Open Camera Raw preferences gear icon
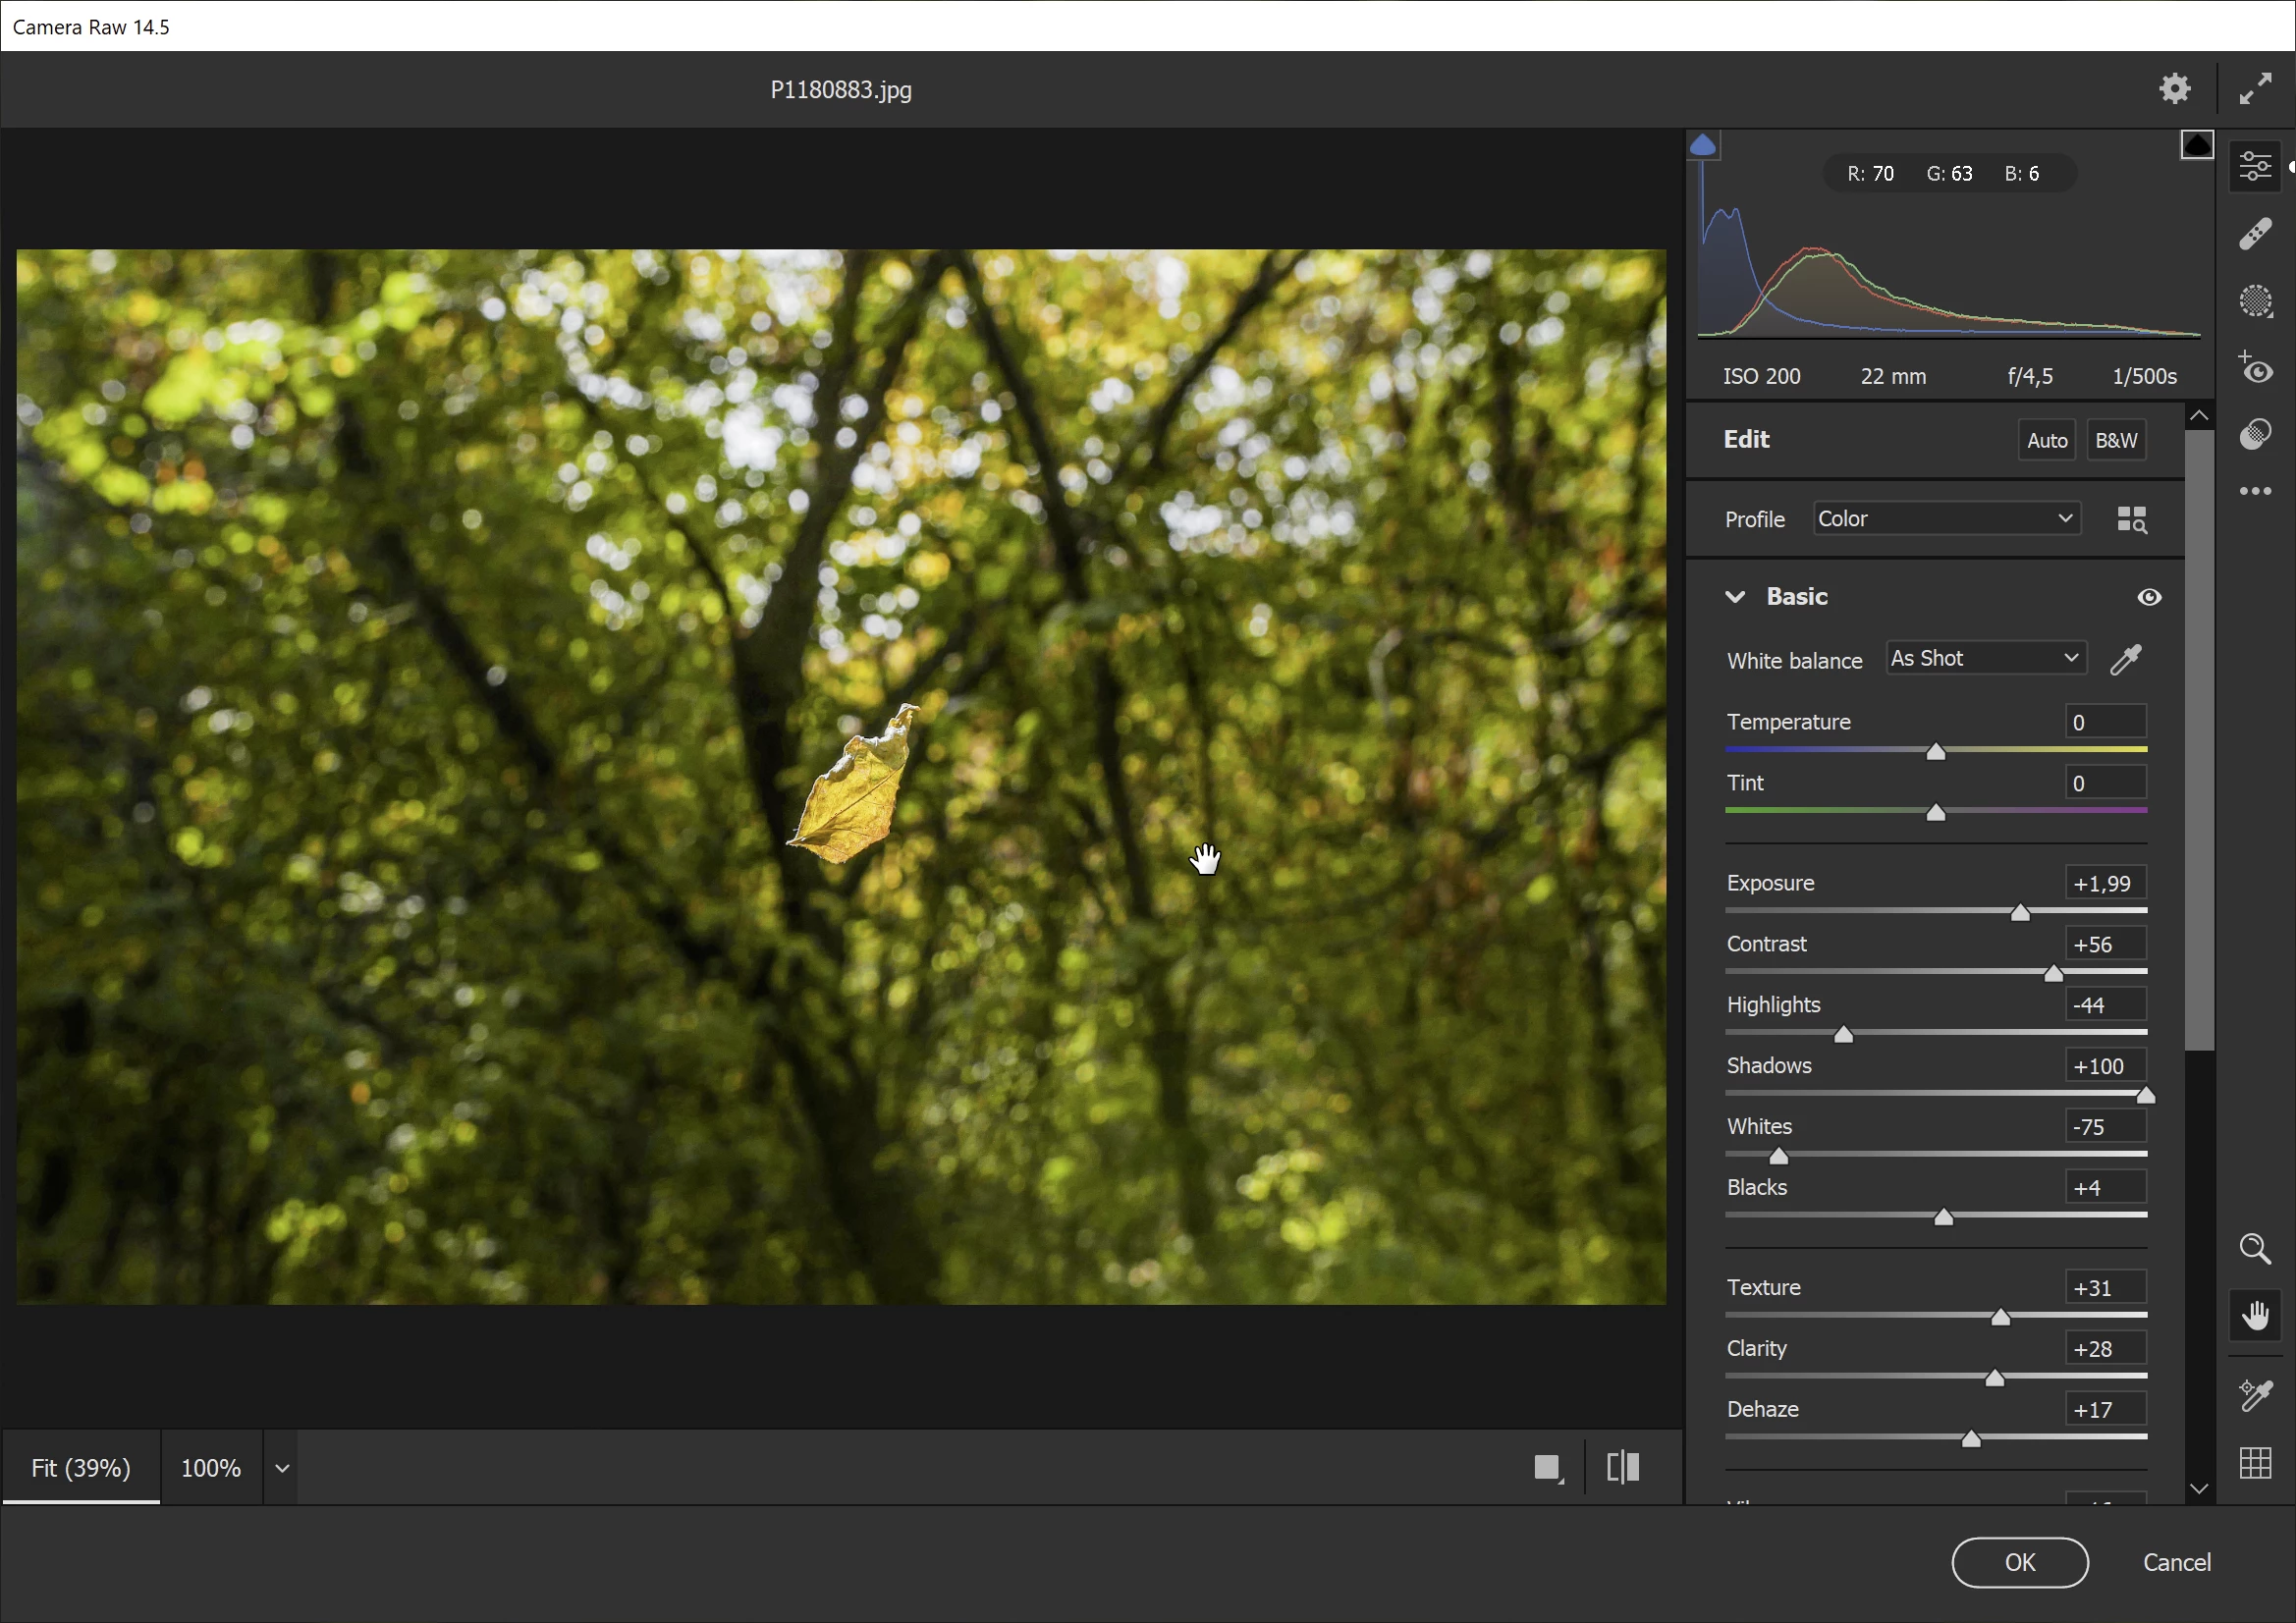The width and height of the screenshot is (2296, 1623). click(x=2174, y=89)
